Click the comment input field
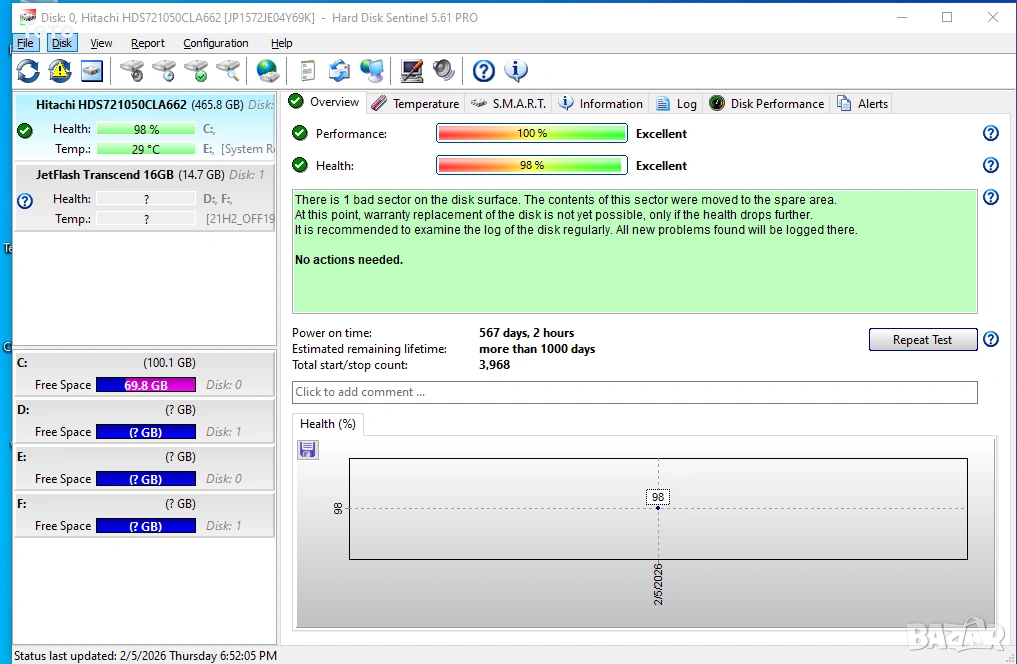The width and height of the screenshot is (1017, 664). [634, 392]
